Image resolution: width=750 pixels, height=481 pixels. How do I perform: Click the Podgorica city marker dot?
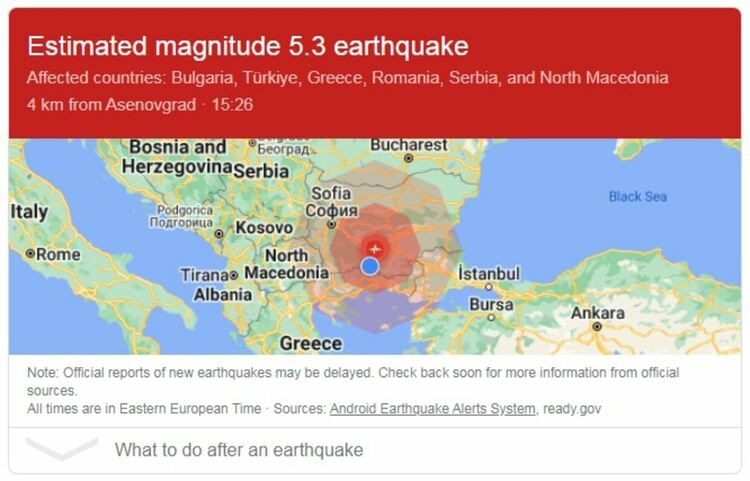219,234
